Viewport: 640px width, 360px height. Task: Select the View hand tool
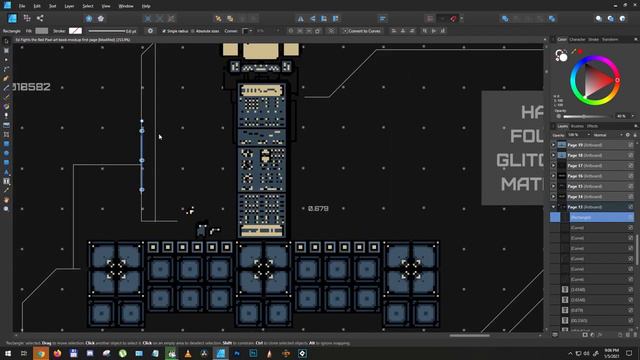(6, 200)
